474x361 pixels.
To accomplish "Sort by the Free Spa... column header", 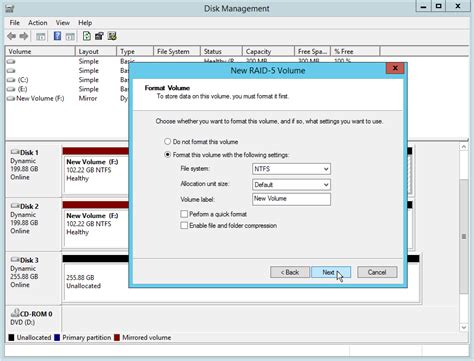I will [x=312, y=51].
